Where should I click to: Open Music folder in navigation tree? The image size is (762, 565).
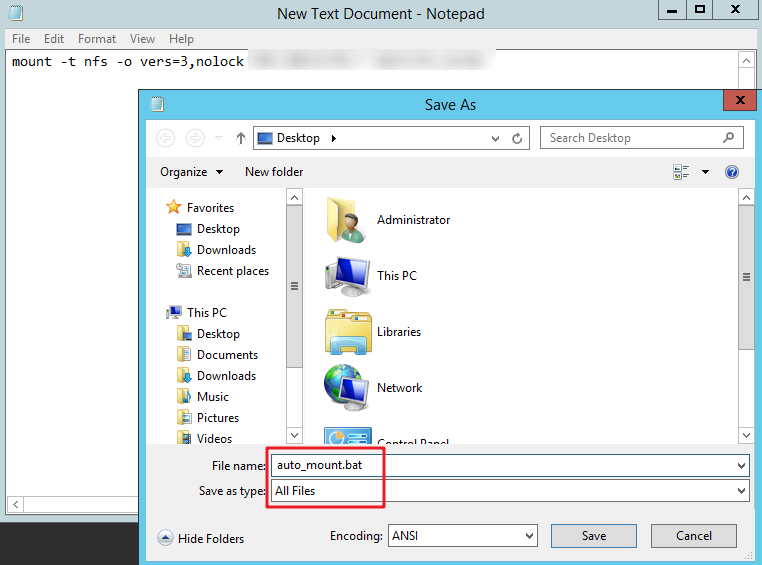(x=203, y=397)
